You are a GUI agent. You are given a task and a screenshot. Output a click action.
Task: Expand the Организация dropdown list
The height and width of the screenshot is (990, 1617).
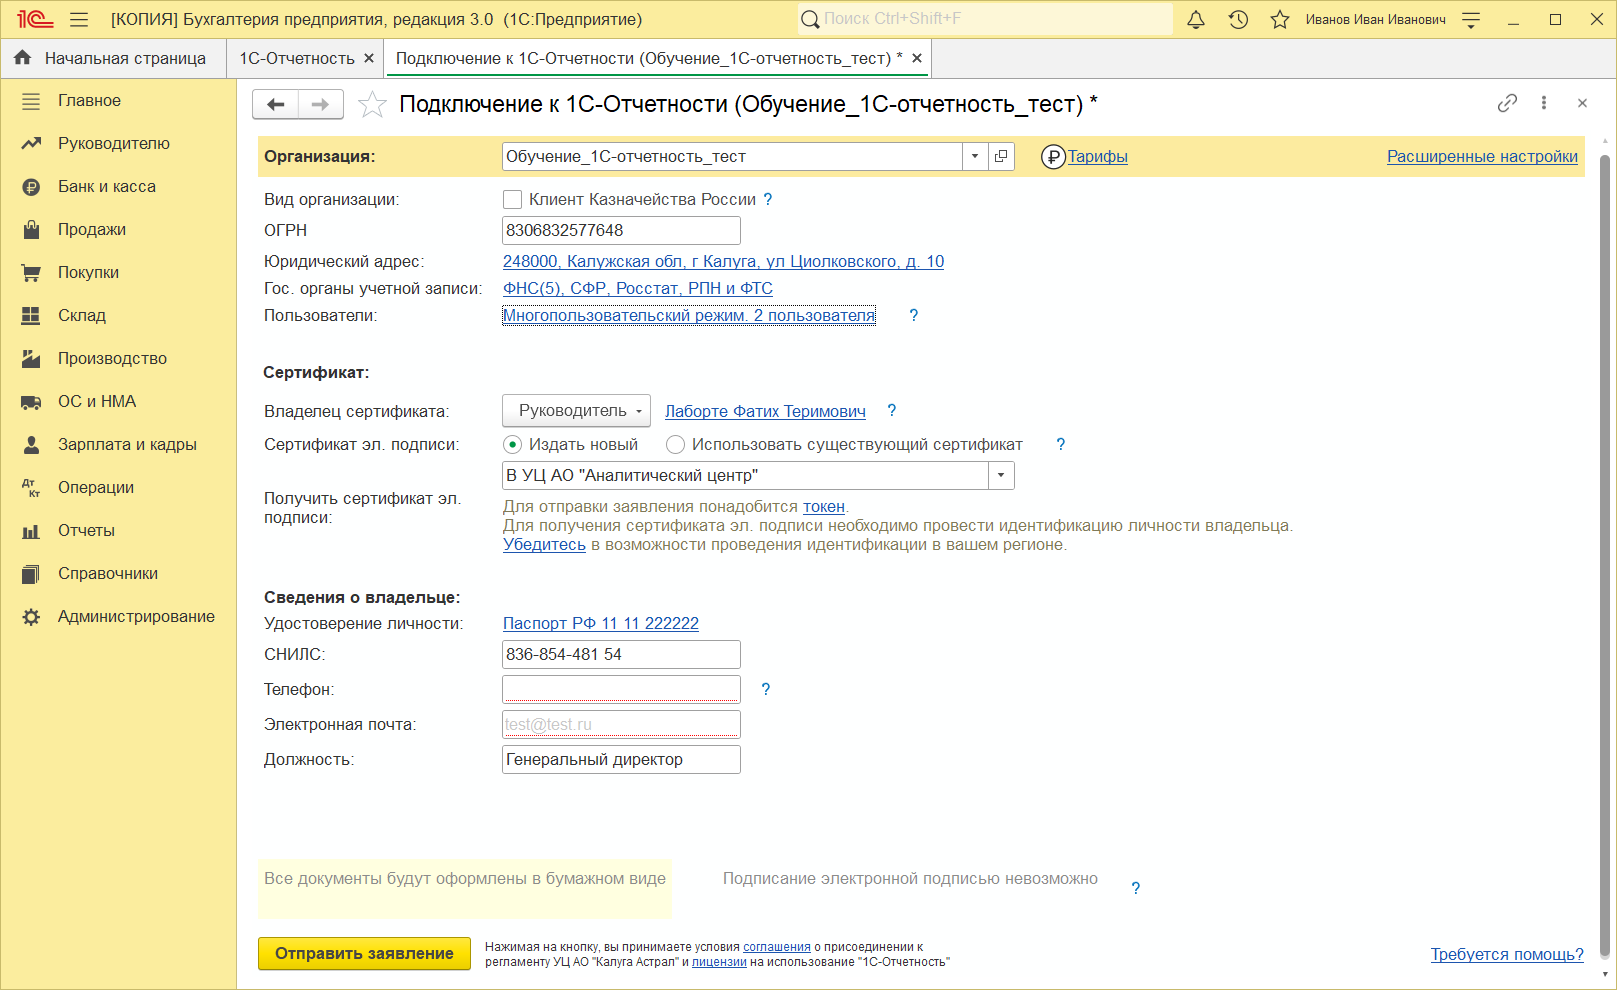click(x=975, y=156)
